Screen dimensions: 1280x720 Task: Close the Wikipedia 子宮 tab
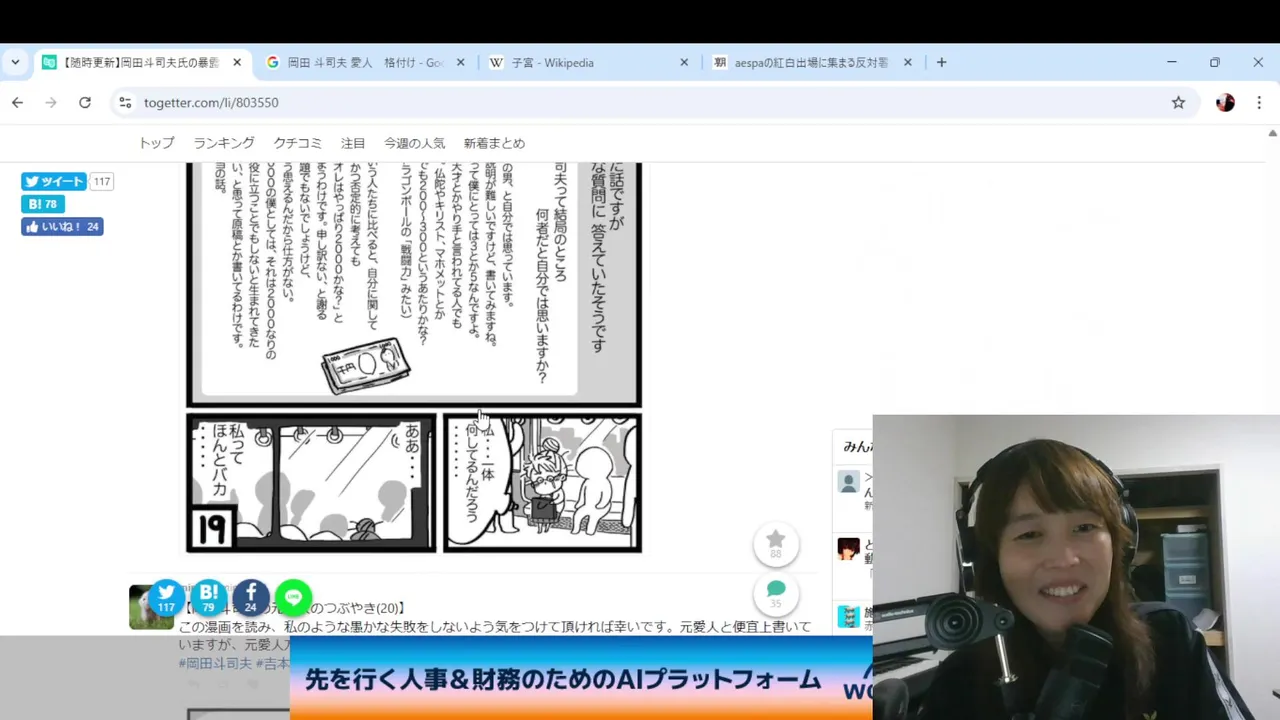pyautogui.click(x=684, y=62)
